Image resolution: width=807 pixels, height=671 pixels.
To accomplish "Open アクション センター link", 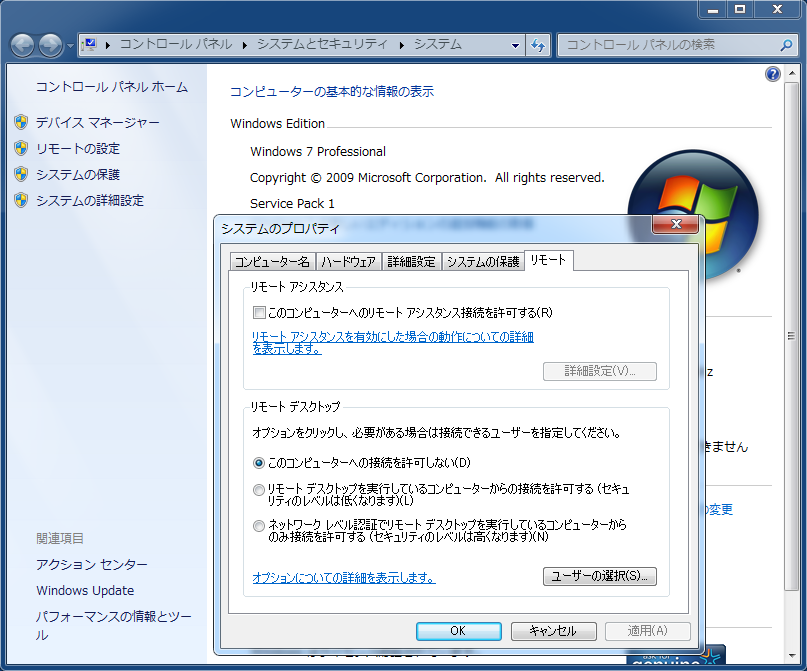I will point(92,564).
